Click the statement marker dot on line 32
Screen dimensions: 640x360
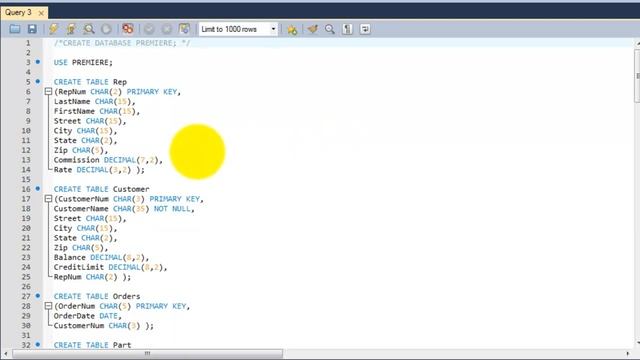pos(38,344)
